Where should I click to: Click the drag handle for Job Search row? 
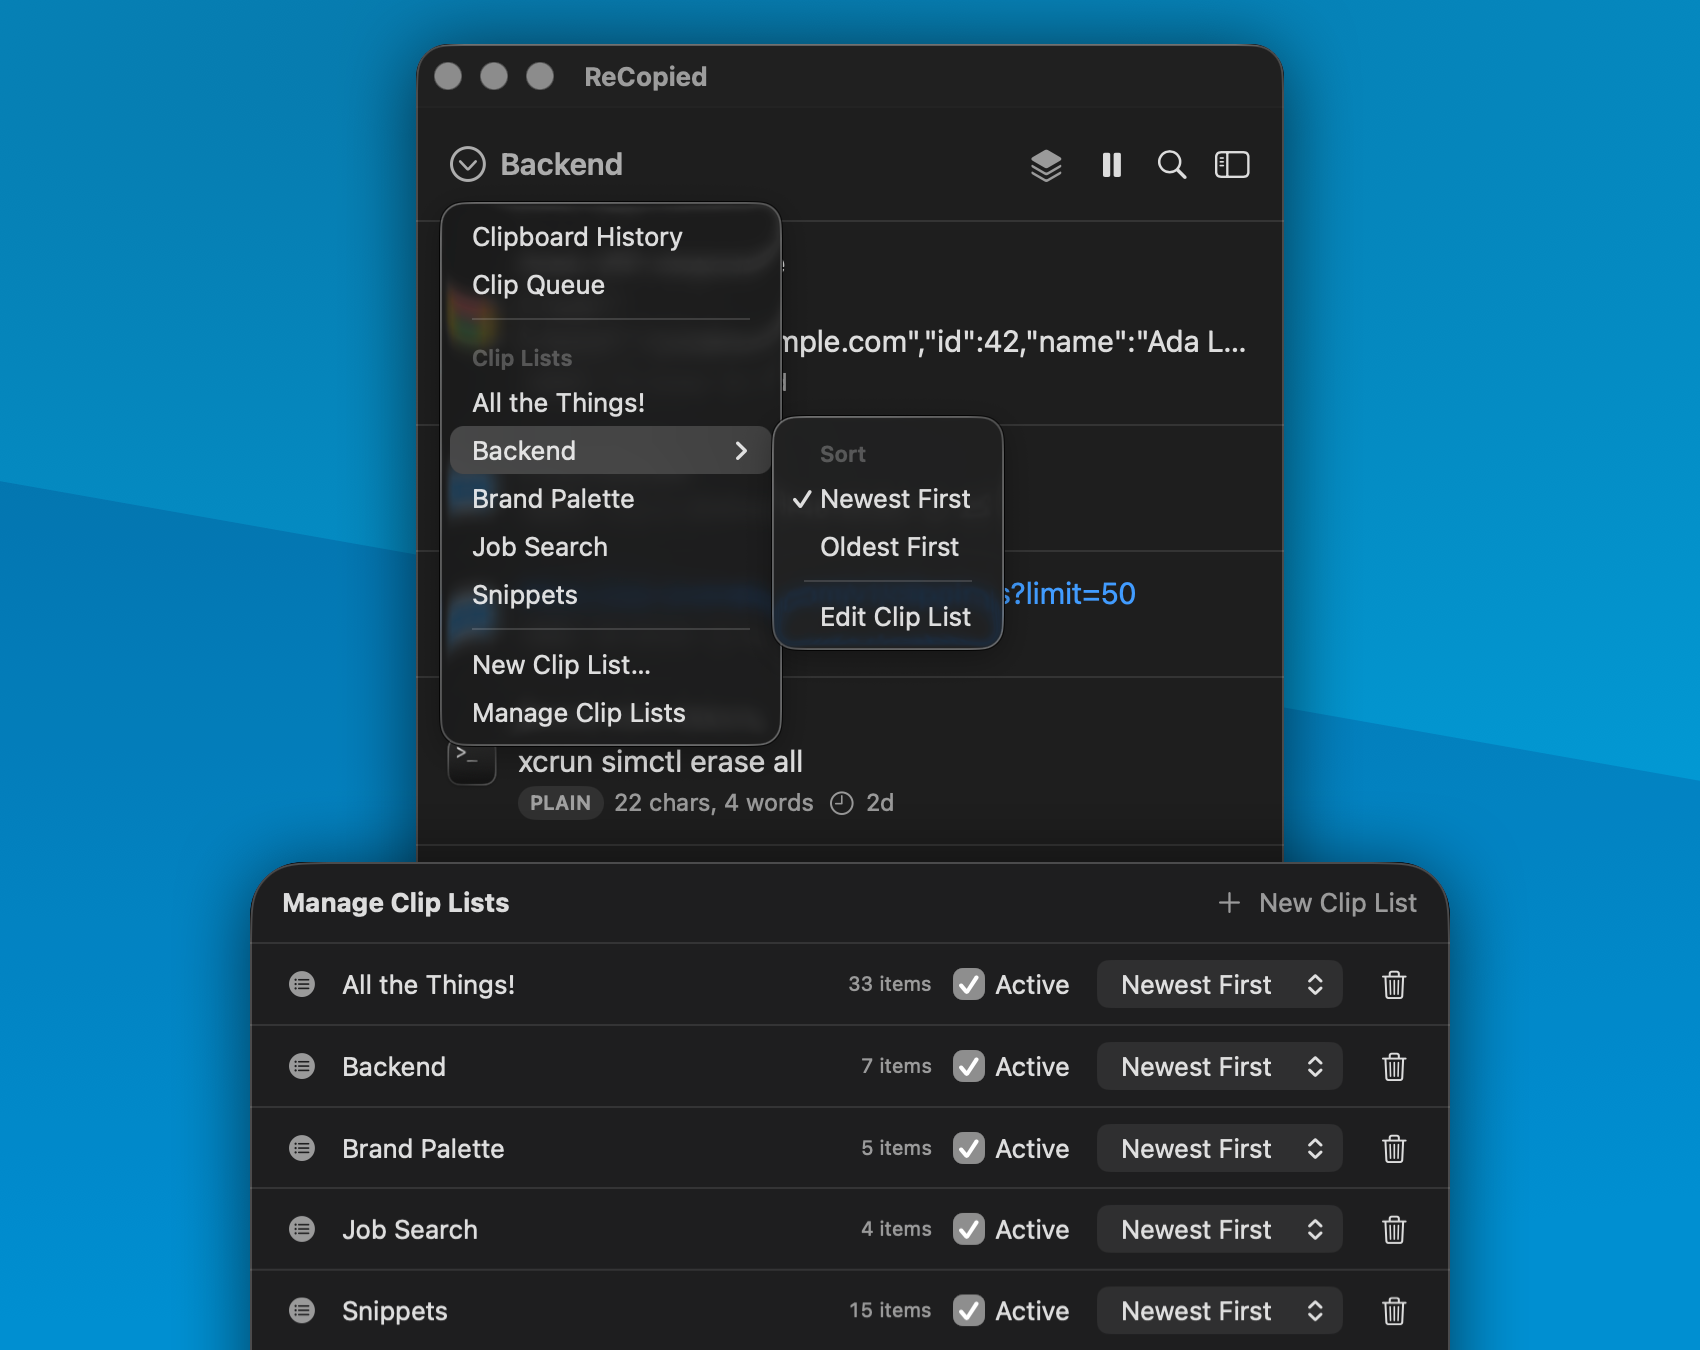pyautogui.click(x=302, y=1229)
